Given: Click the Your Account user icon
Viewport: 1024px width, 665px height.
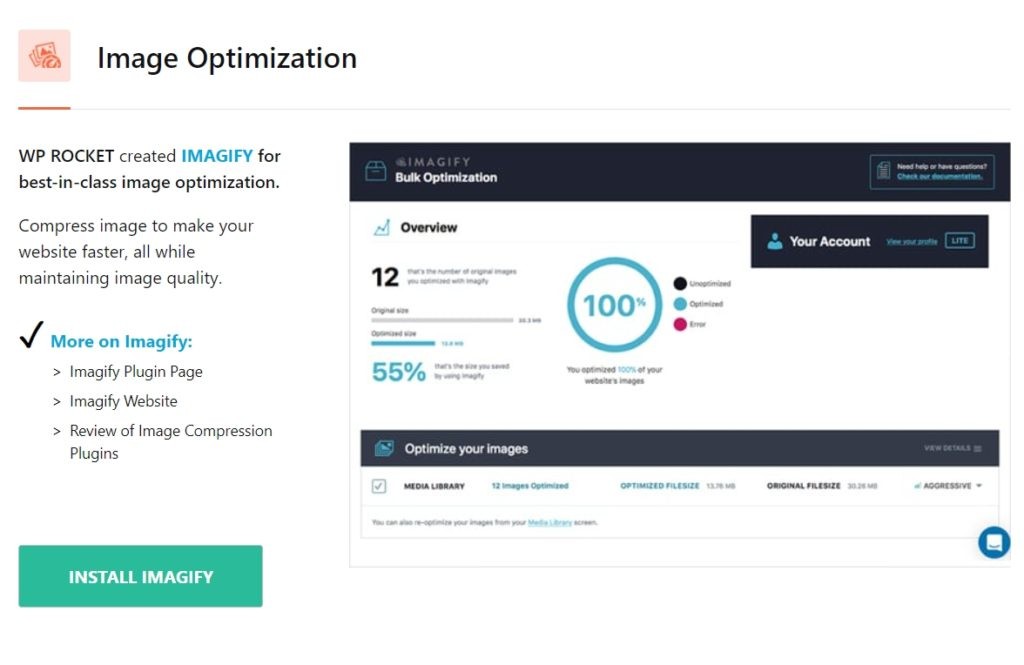Looking at the screenshot, I should tap(775, 241).
